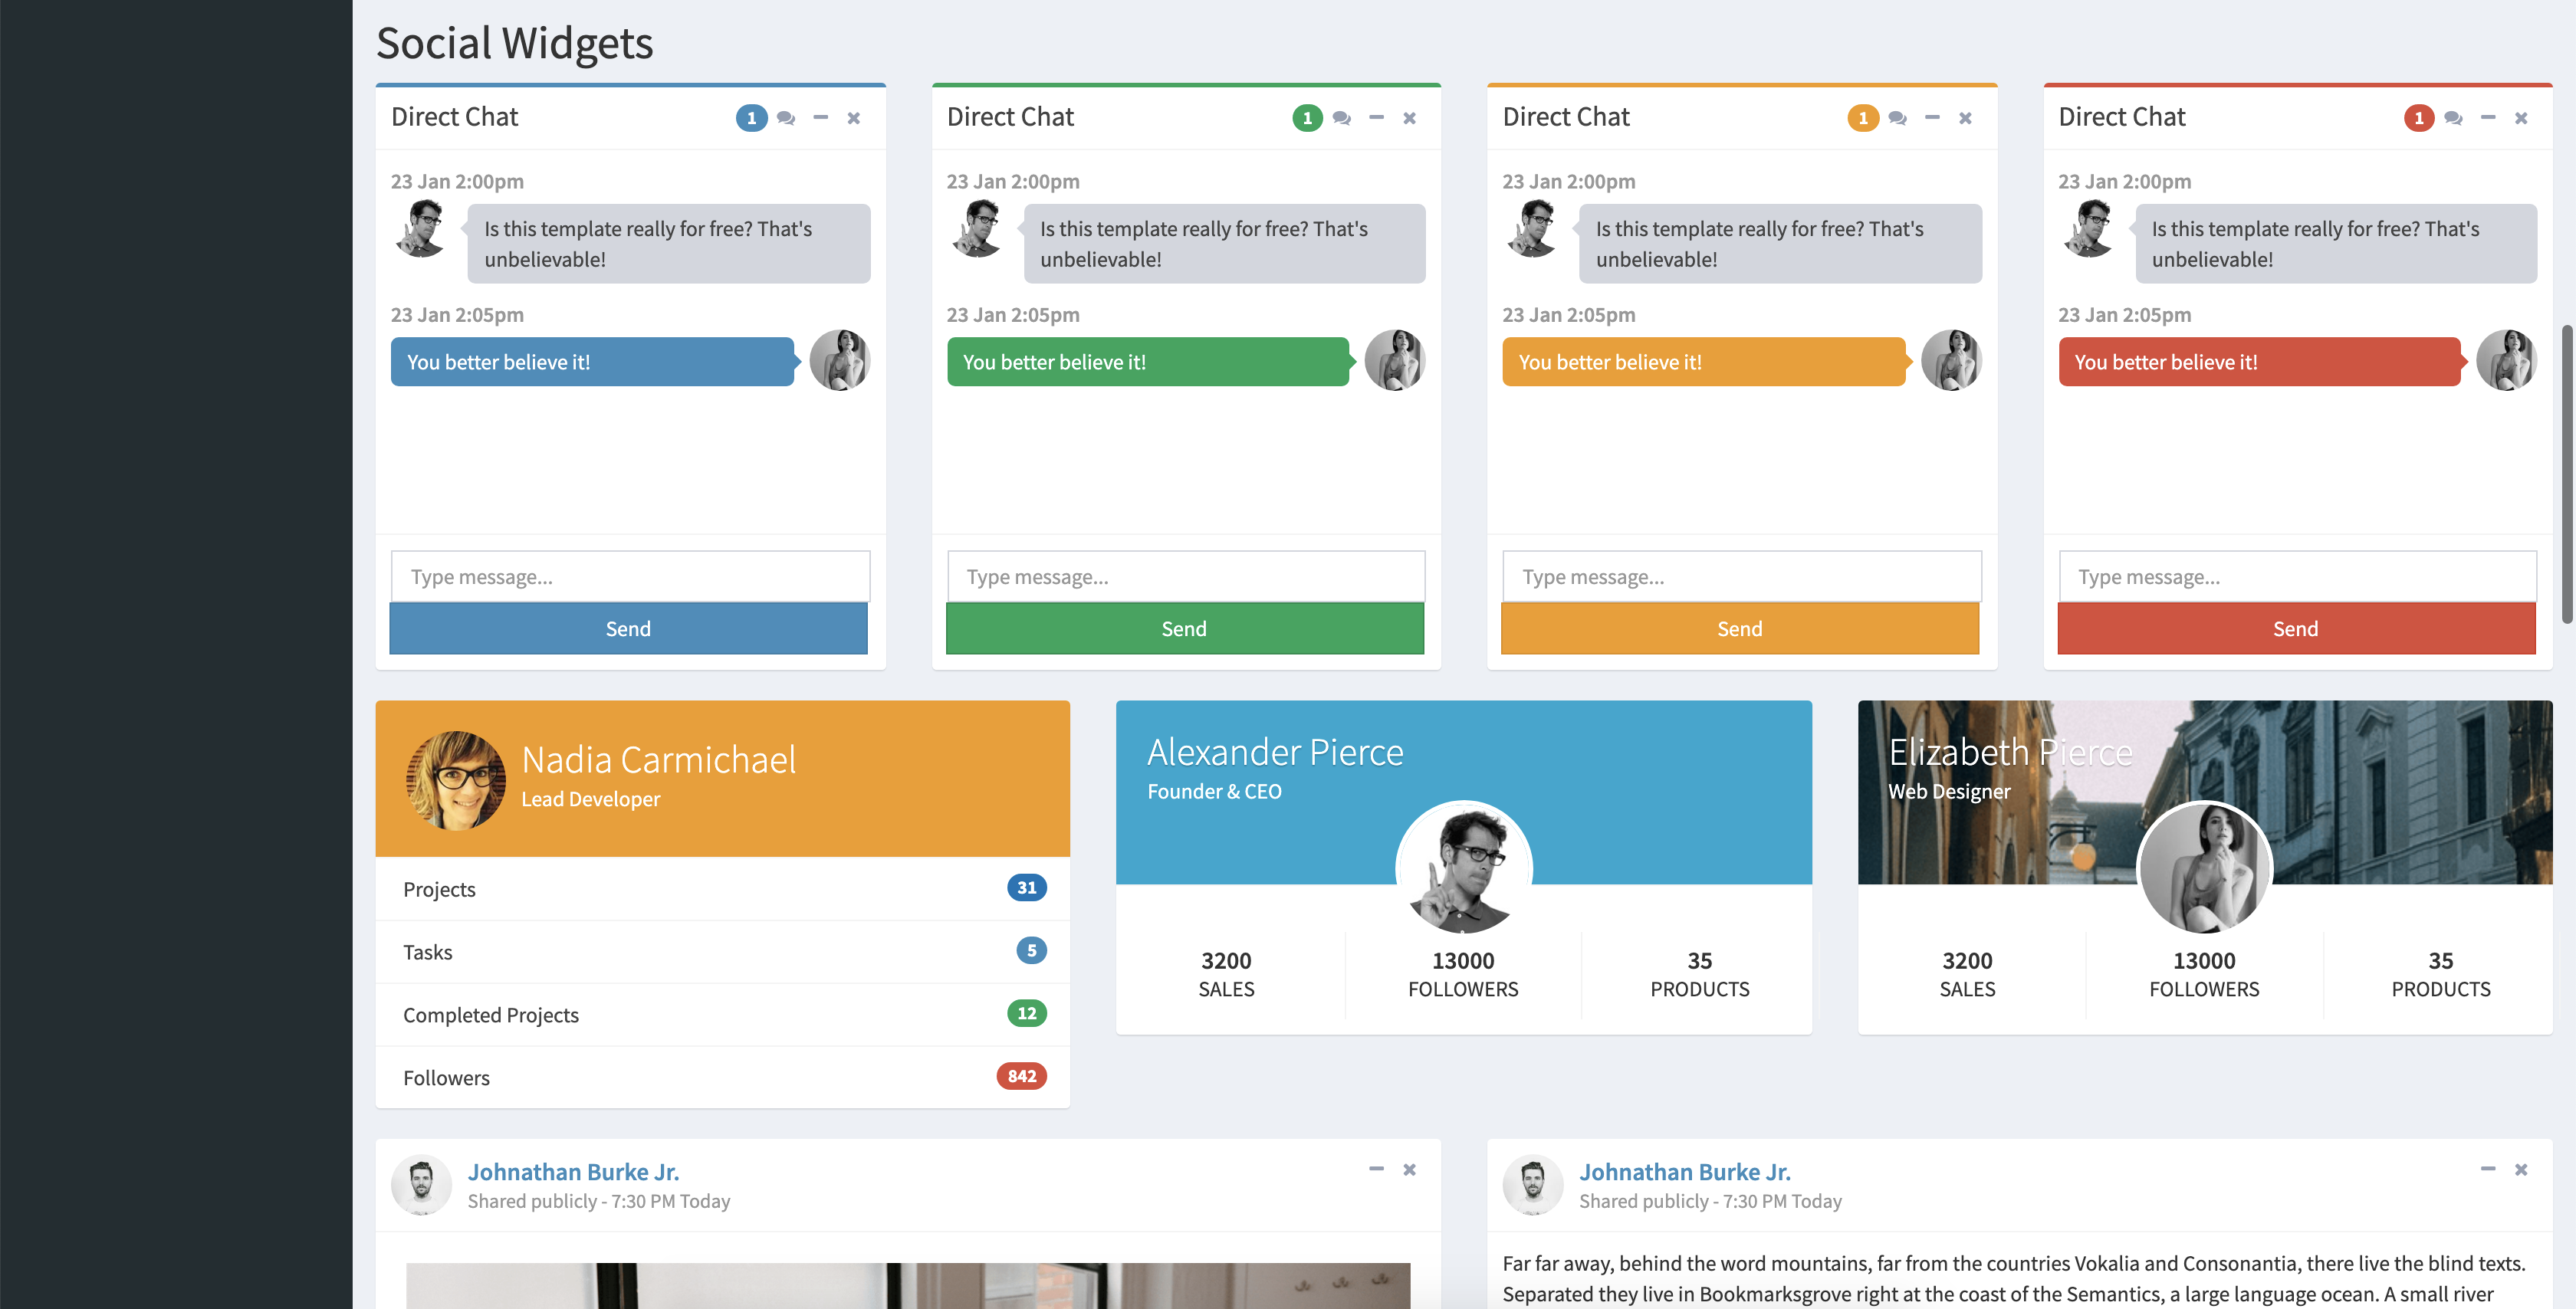Close the red Direct Chat box
2576x1309 pixels.
point(2521,118)
